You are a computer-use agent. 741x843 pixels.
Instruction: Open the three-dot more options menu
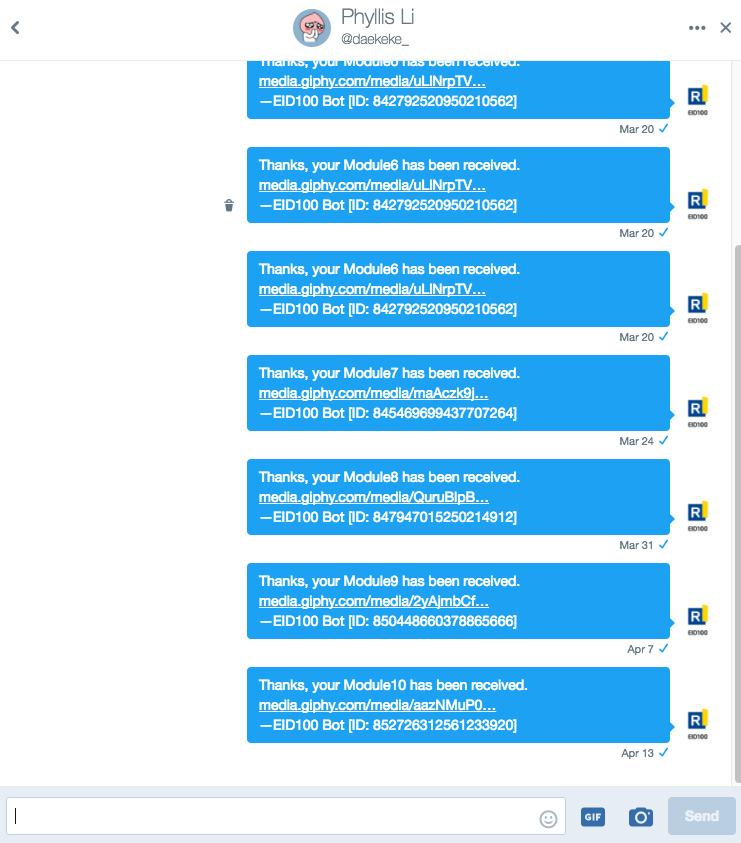pos(697,28)
